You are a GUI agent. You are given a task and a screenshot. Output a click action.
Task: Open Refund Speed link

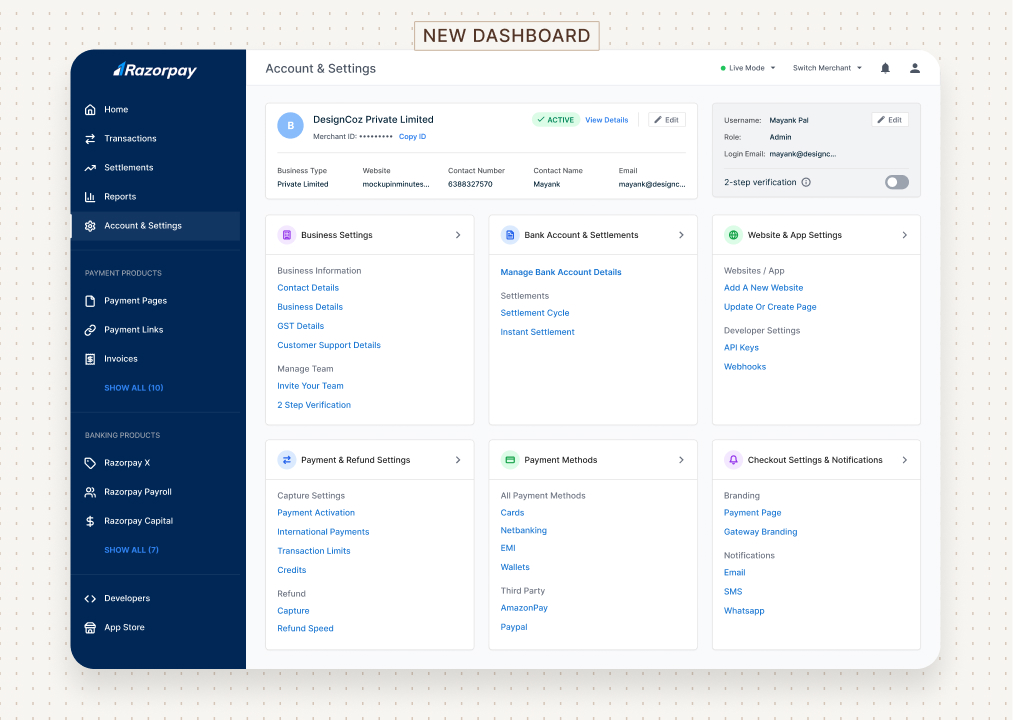[x=305, y=628]
